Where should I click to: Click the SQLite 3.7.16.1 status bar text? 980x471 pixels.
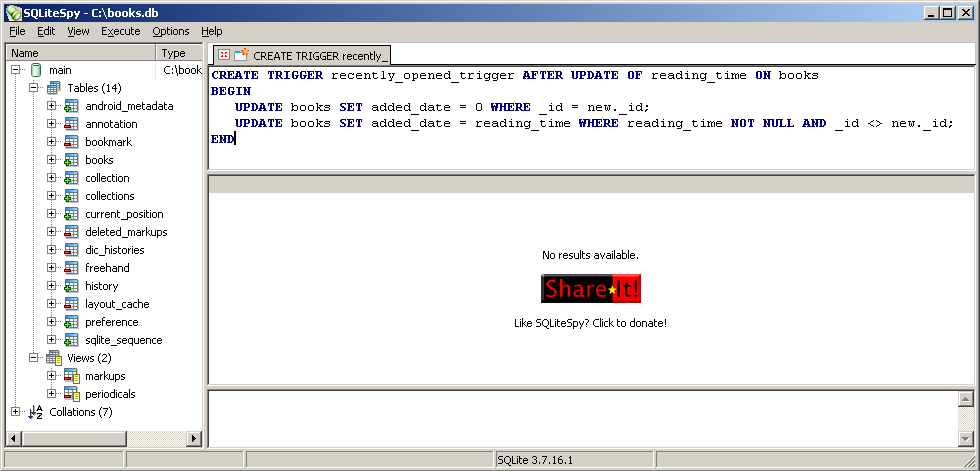tap(535, 460)
